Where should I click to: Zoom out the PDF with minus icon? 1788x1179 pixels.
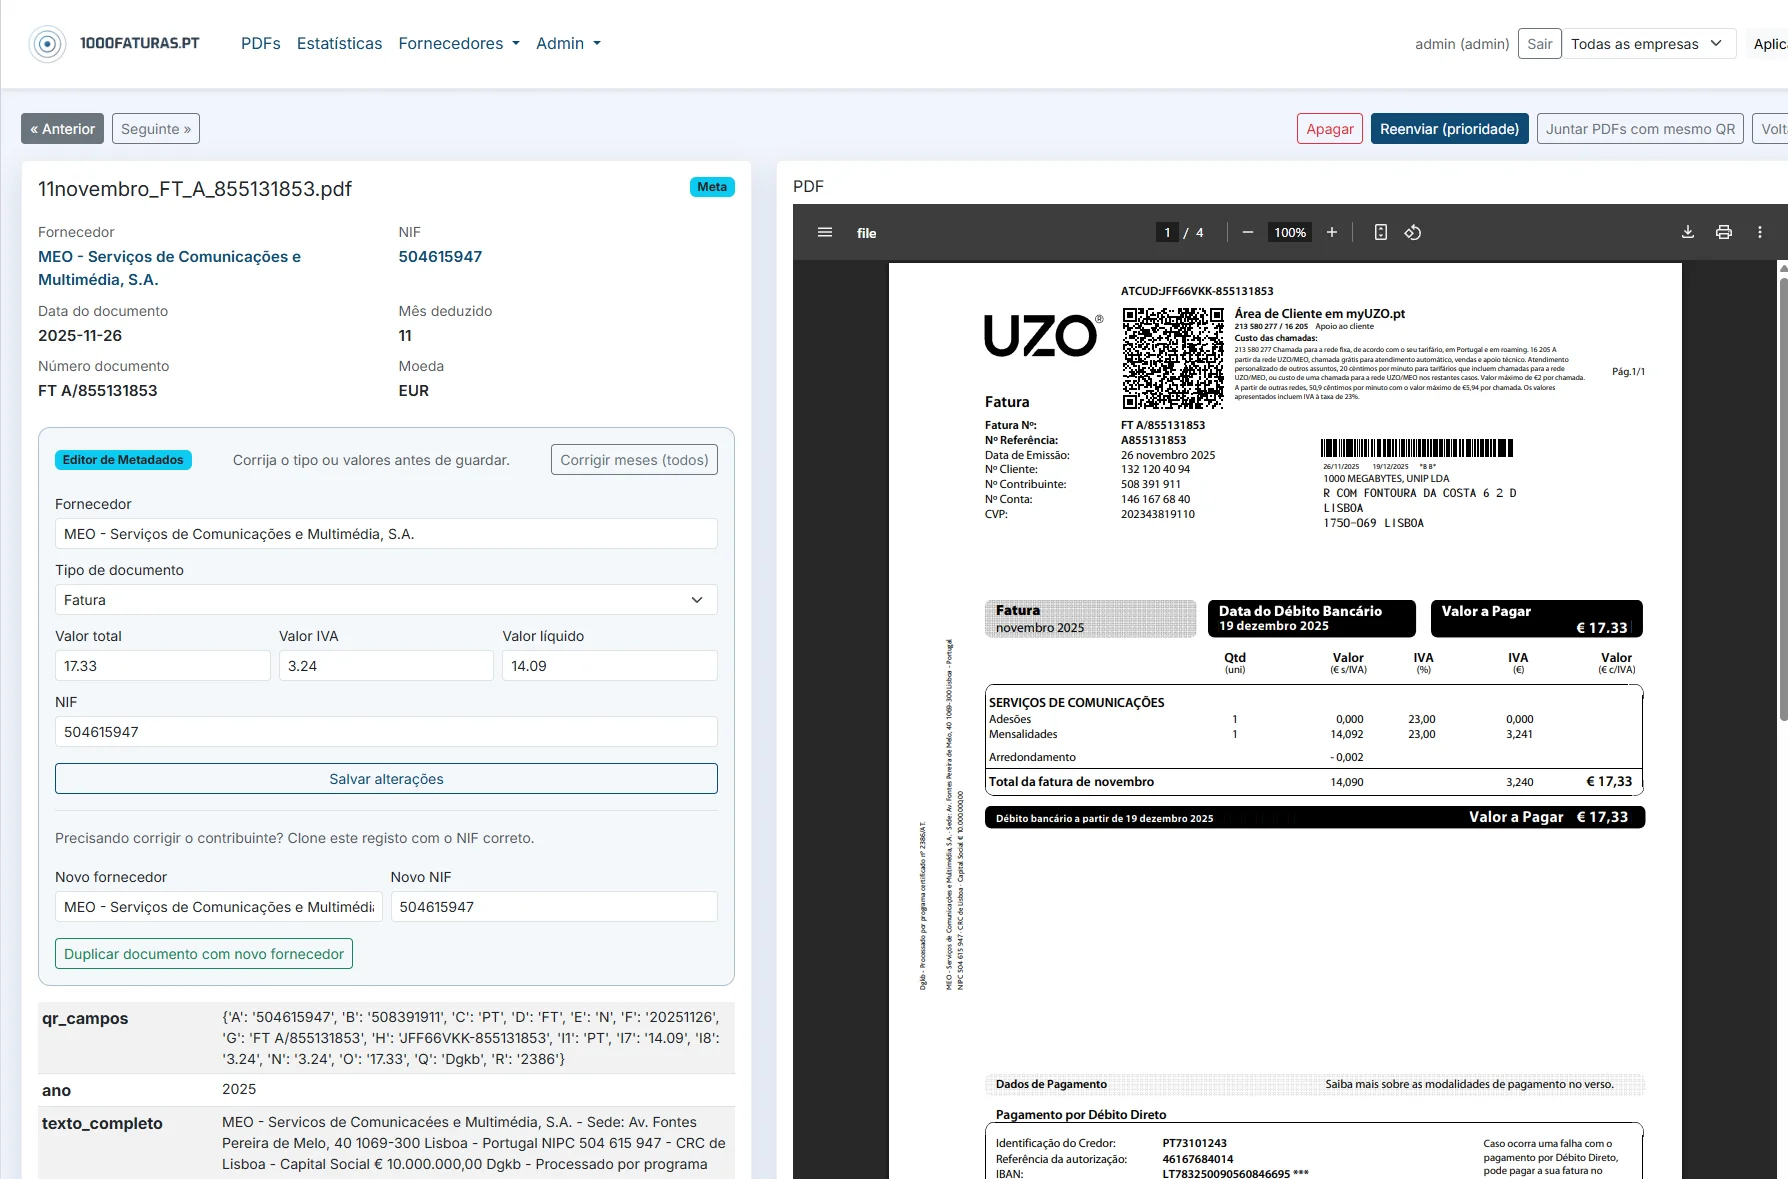[x=1248, y=232]
